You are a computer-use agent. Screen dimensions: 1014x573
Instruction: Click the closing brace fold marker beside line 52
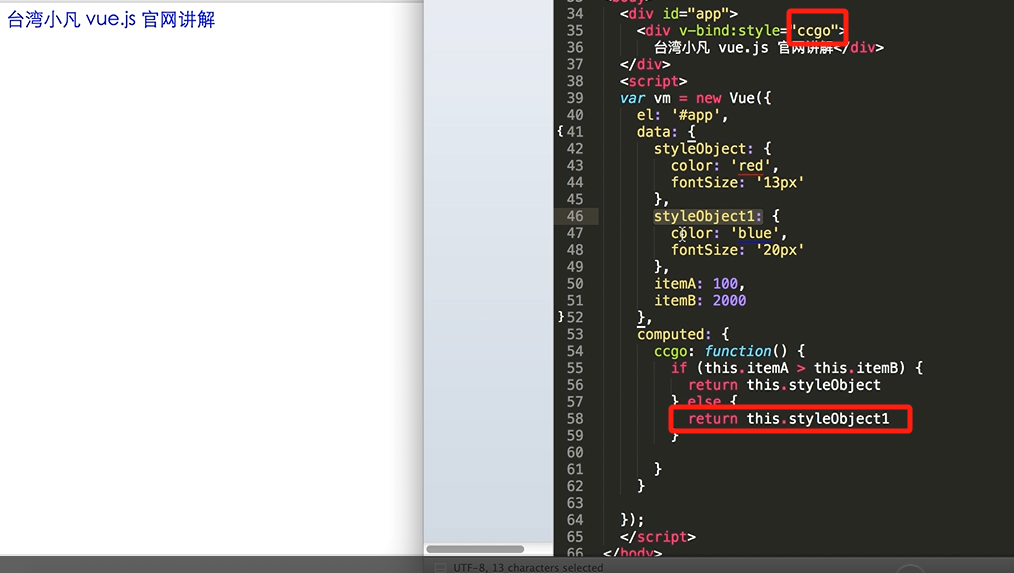pos(561,317)
